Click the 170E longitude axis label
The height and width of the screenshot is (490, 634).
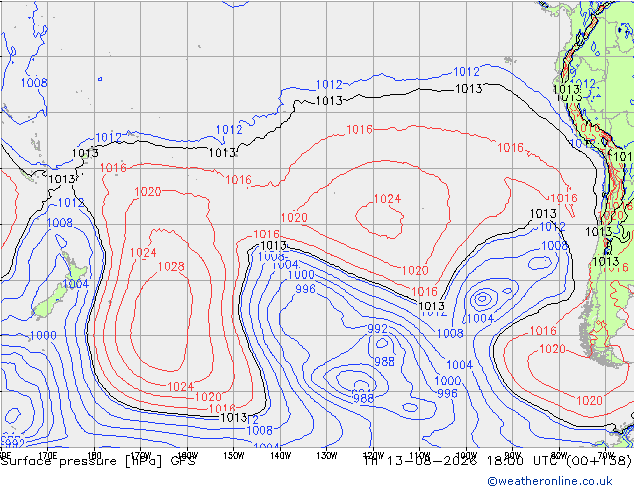[48, 456]
